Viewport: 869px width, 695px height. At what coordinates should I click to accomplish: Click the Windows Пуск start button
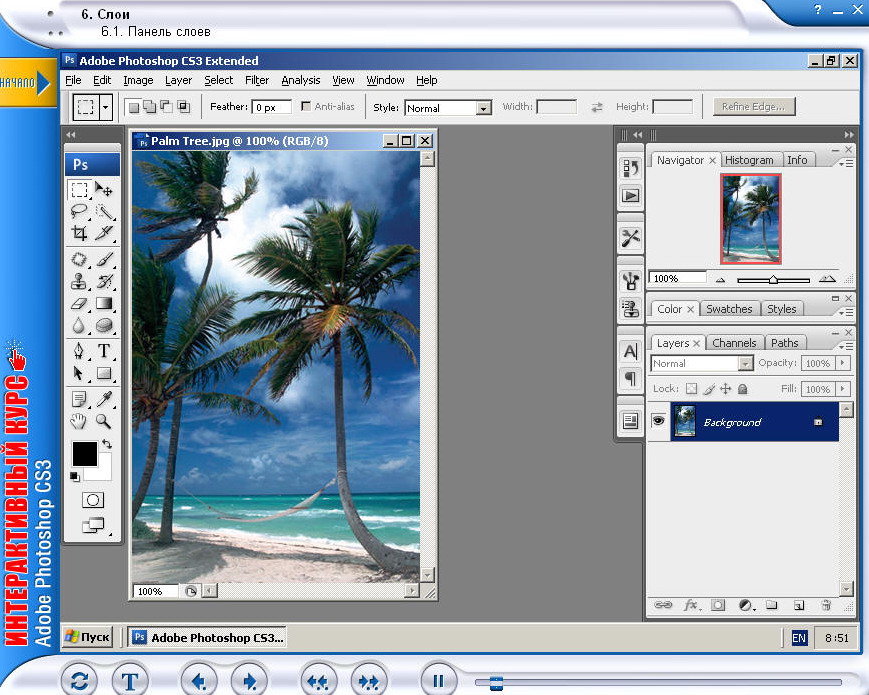click(87, 637)
